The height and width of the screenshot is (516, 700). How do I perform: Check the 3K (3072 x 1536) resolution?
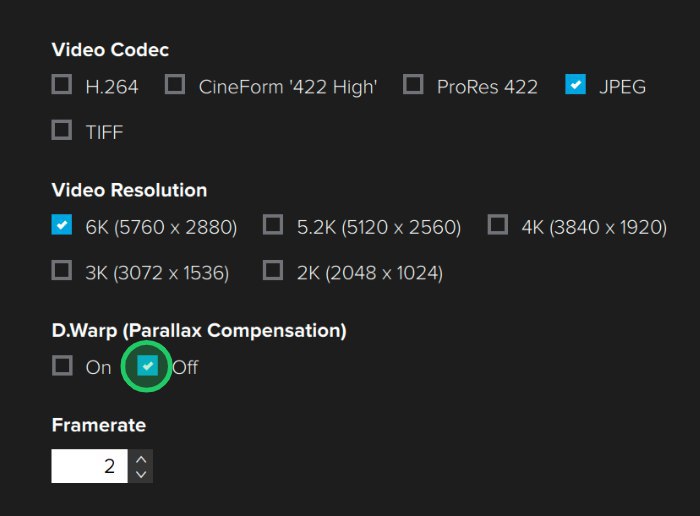point(62,270)
